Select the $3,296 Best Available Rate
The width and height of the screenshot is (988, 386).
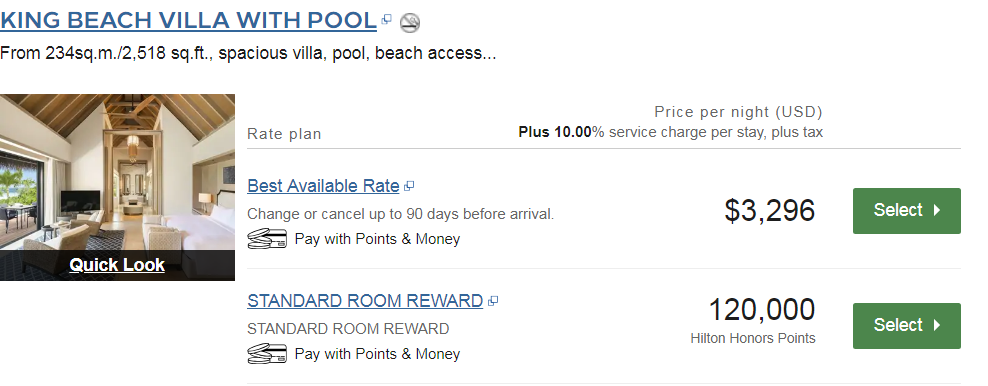click(x=907, y=210)
